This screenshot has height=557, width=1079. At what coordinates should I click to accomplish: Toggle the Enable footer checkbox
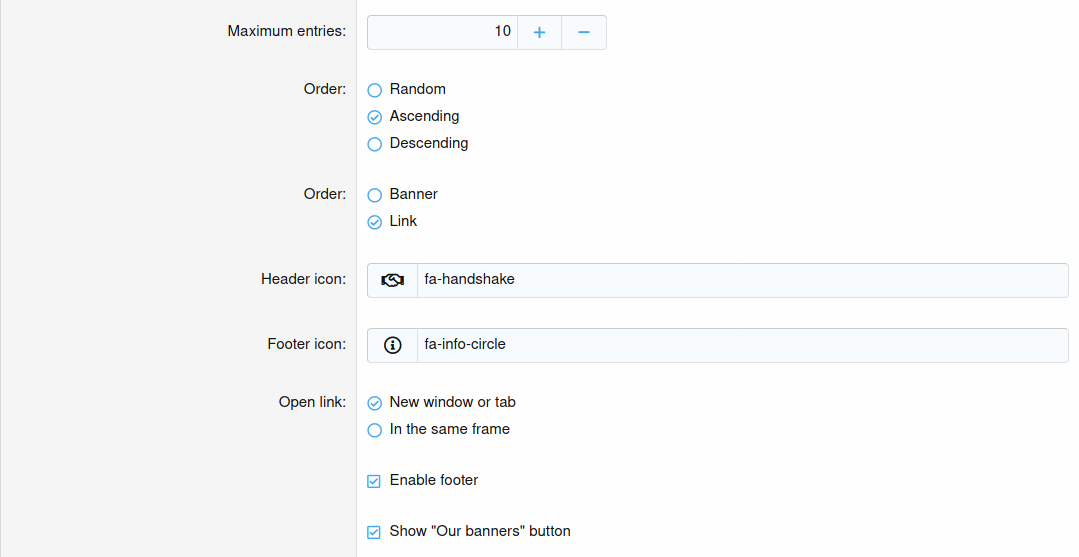tap(374, 481)
